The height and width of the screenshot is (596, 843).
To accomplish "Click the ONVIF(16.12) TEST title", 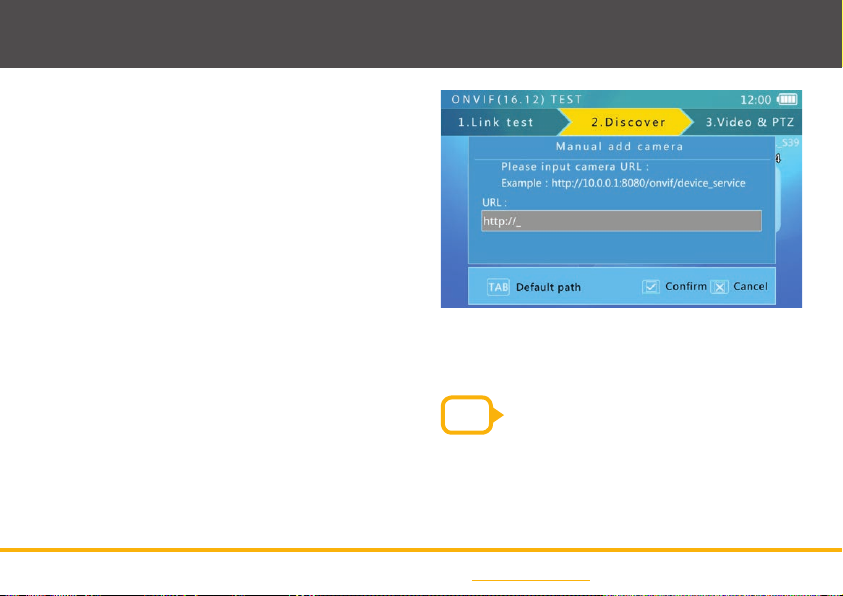I will coord(517,99).
